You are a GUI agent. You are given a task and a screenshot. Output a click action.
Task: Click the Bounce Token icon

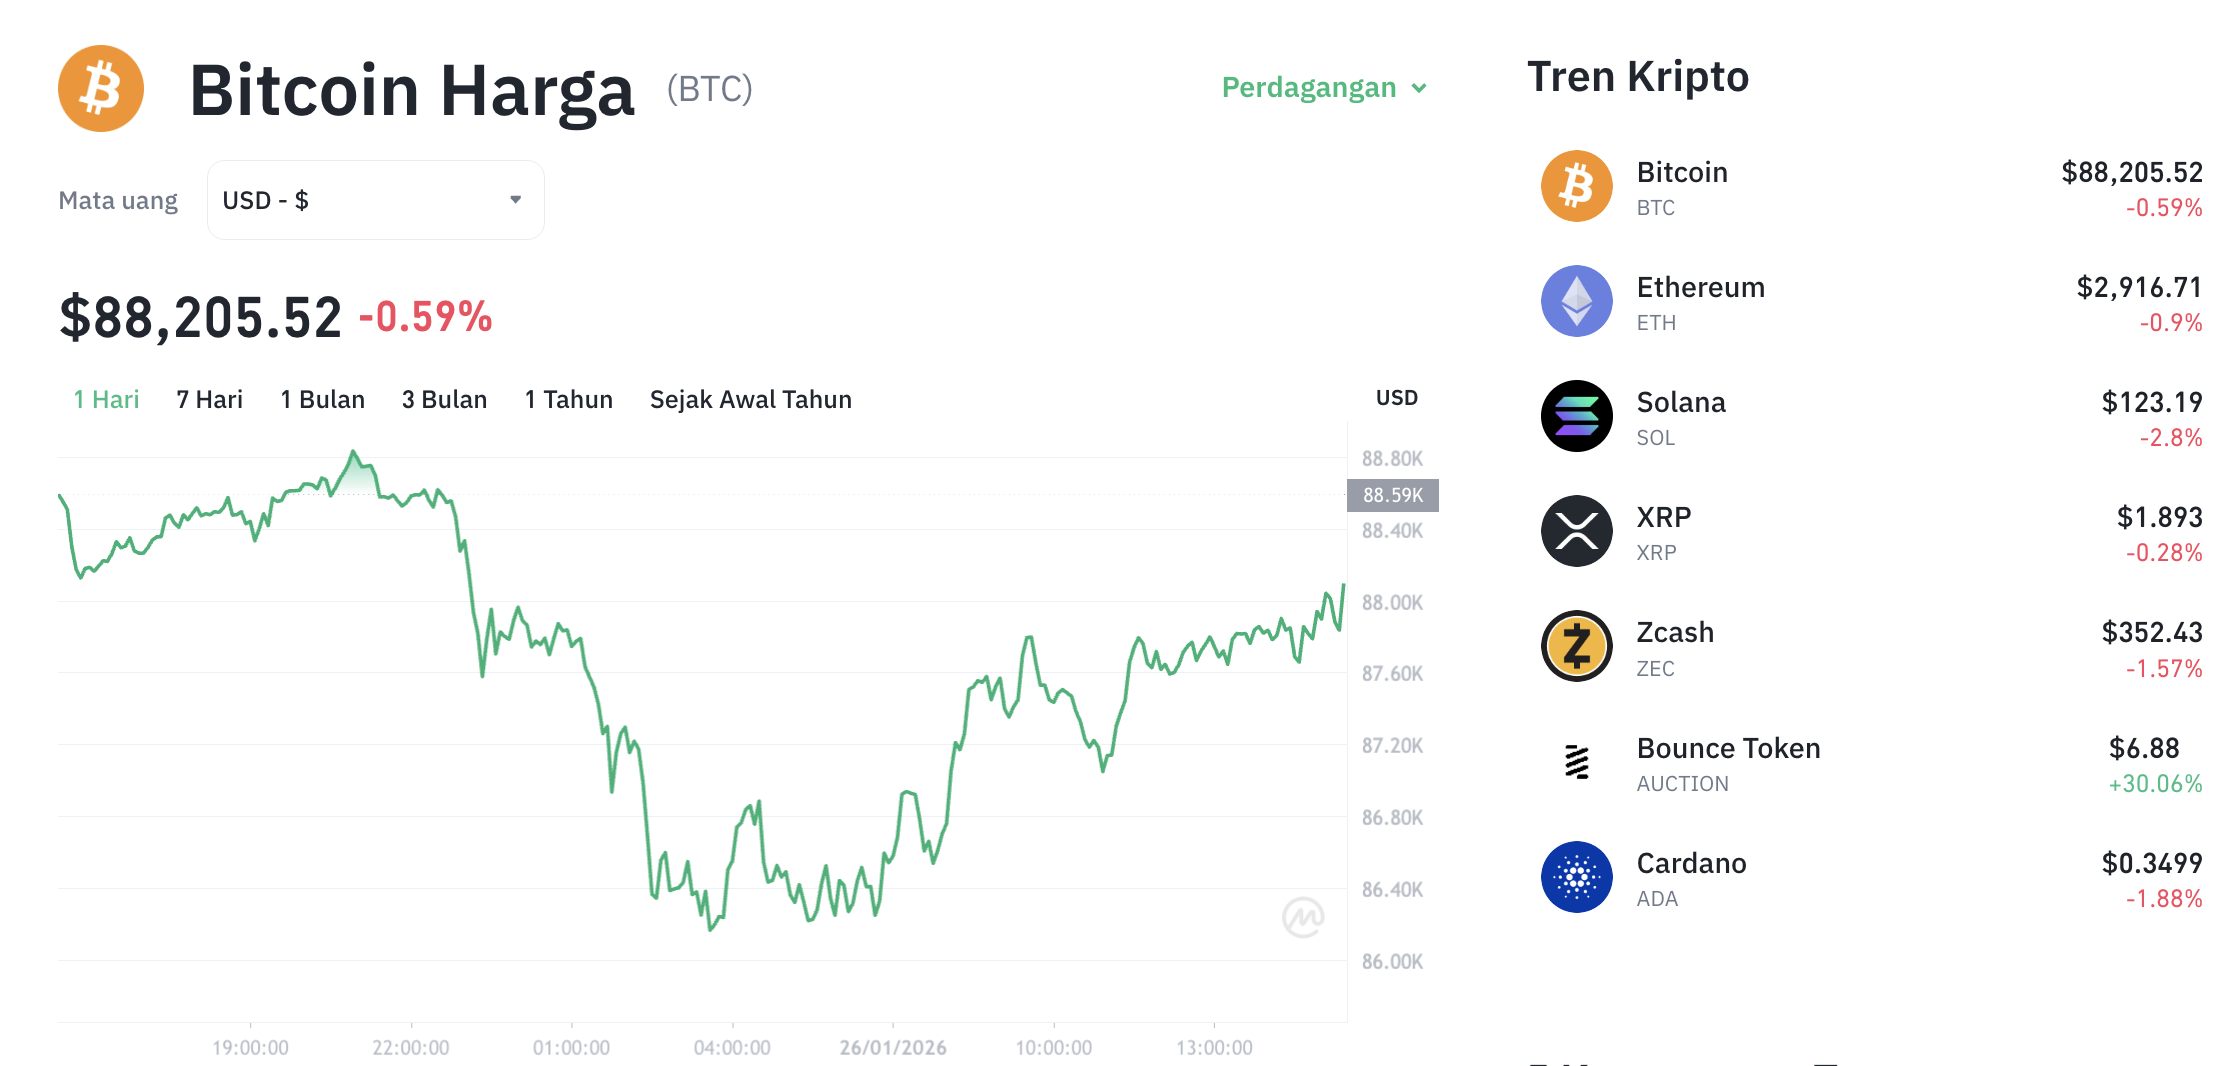coord(1576,762)
